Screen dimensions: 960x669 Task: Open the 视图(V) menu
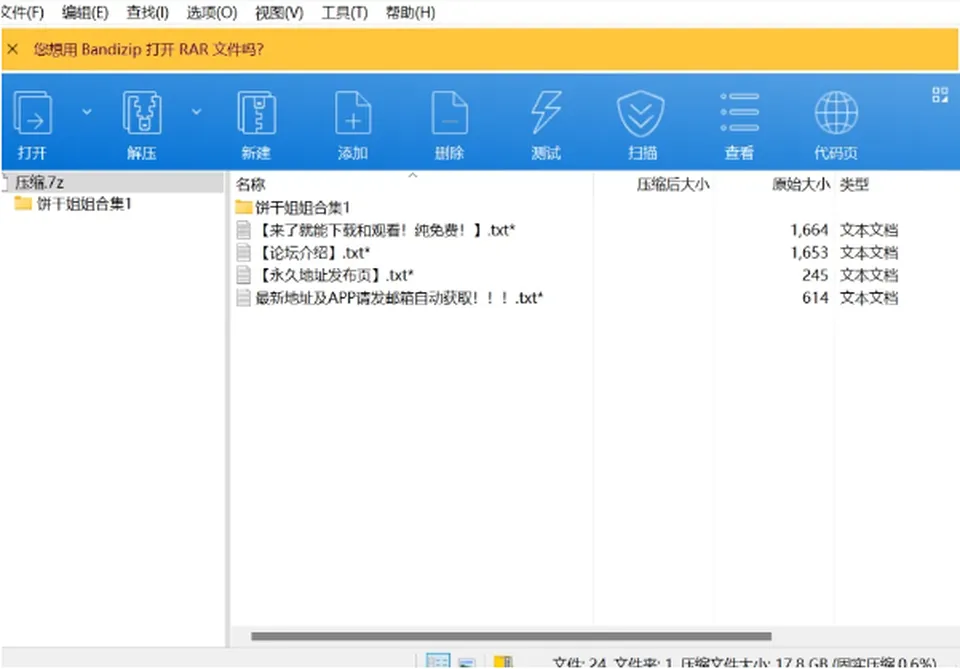[x=279, y=12]
